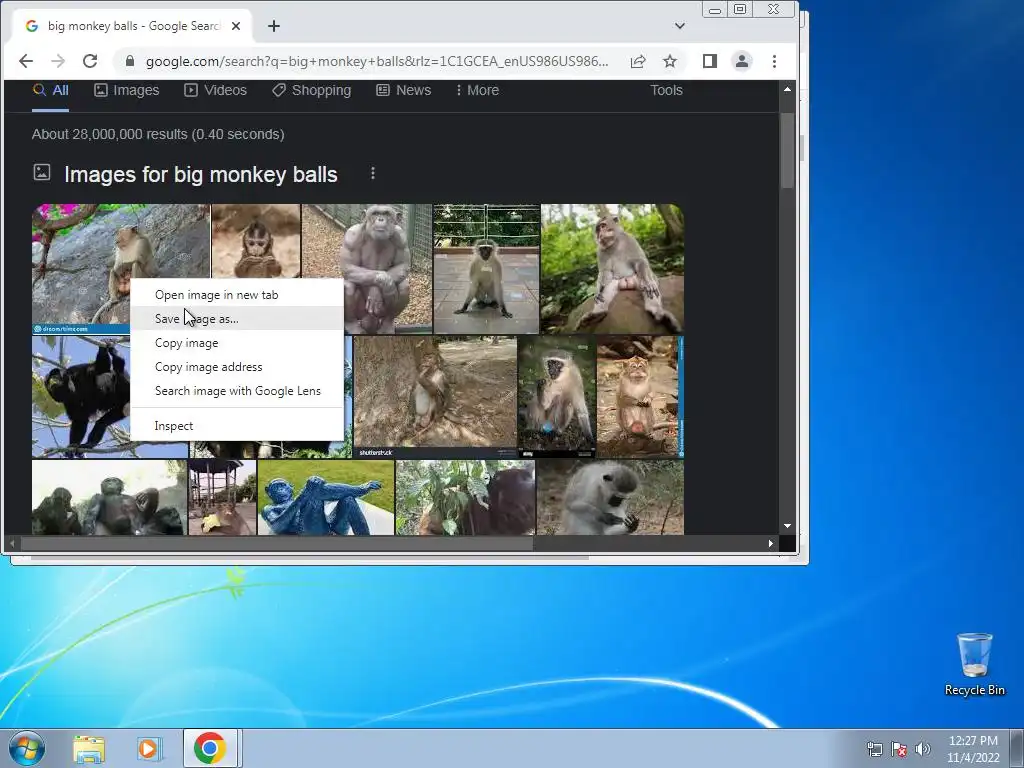Open the search Tools button
The height and width of the screenshot is (768, 1024).
click(x=666, y=90)
